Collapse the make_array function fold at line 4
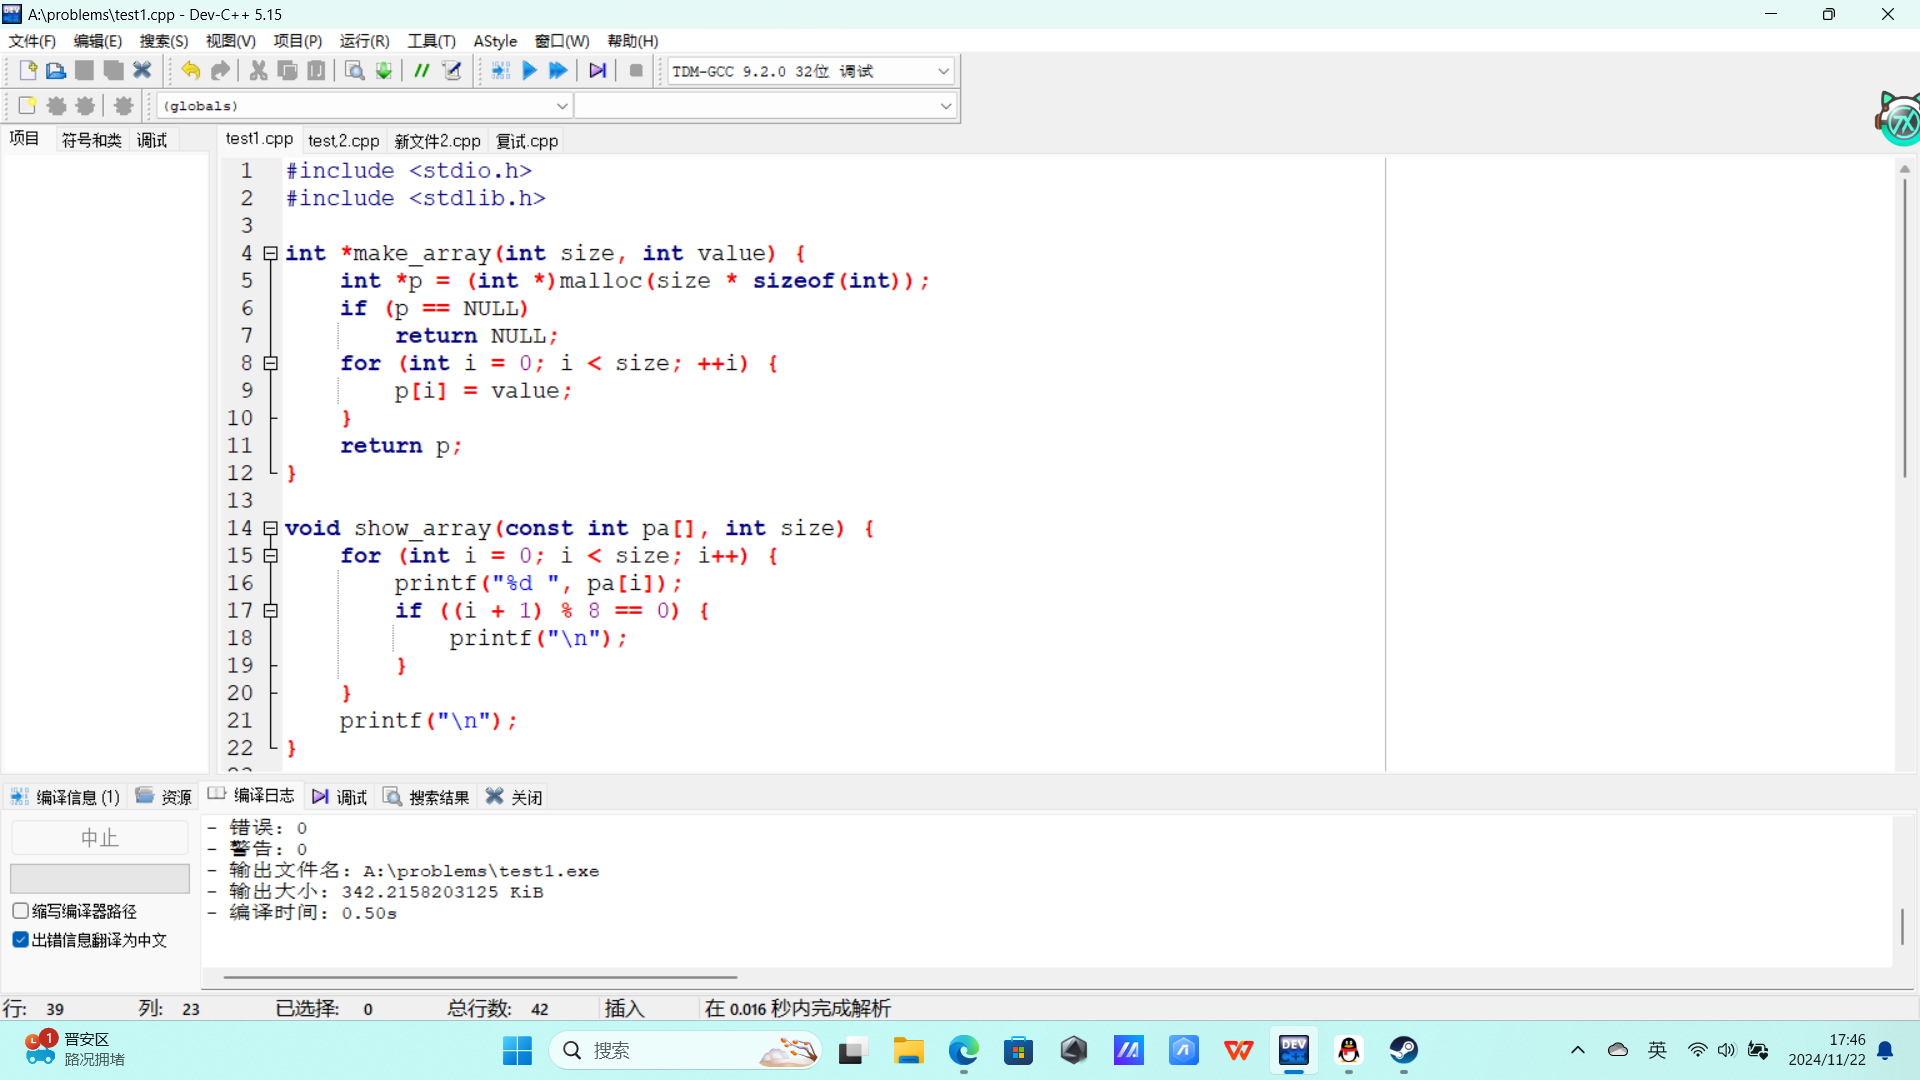 (x=270, y=254)
